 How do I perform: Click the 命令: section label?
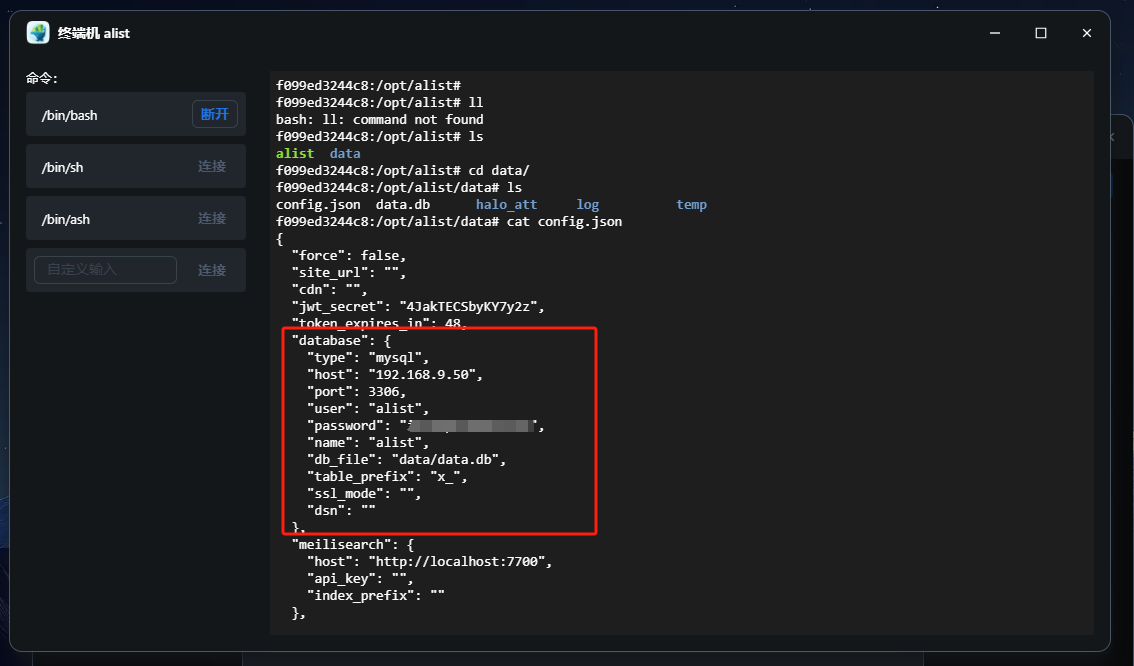[42, 78]
